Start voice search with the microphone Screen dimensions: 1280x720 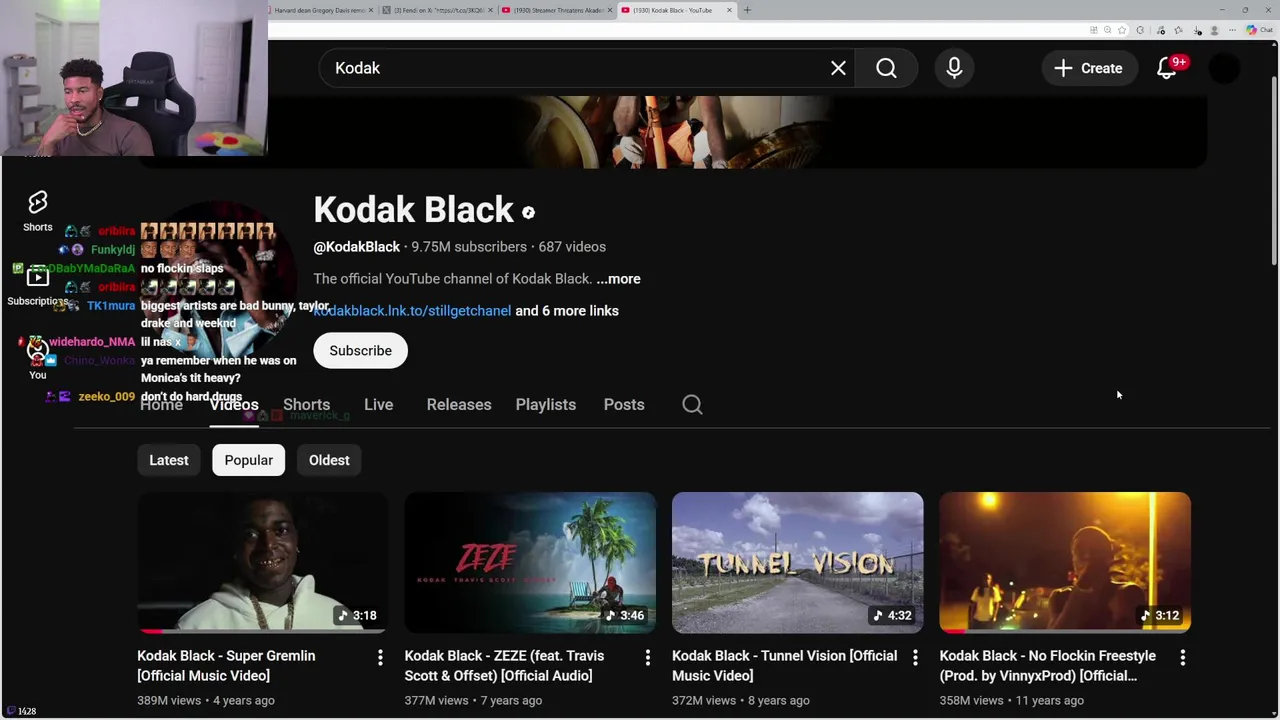pos(954,68)
